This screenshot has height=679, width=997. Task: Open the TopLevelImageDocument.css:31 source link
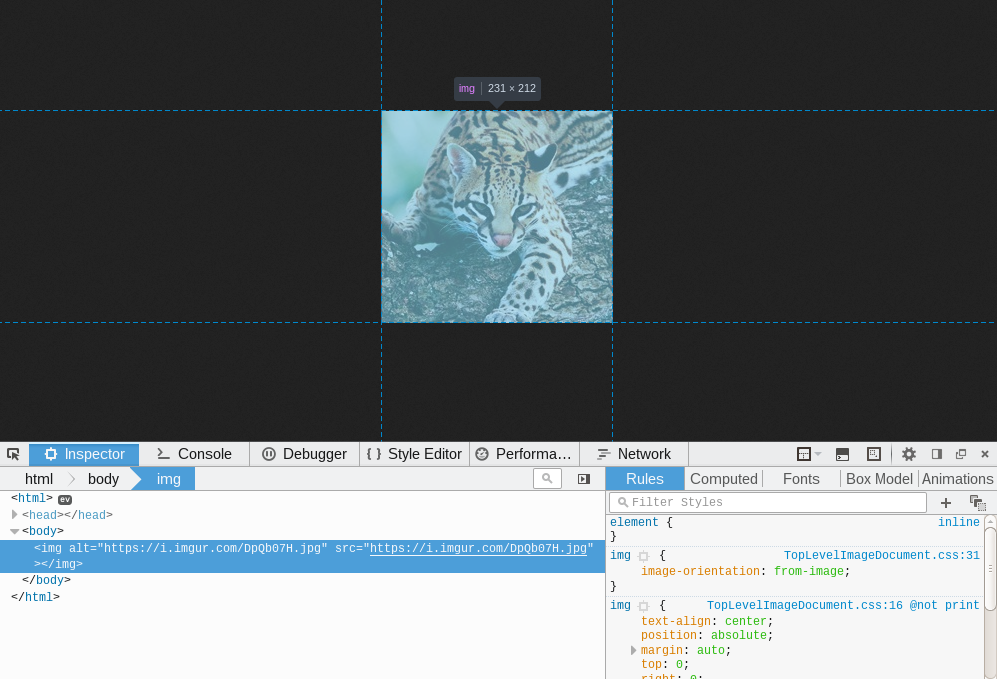pyautogui.click(x=881, y=555)
